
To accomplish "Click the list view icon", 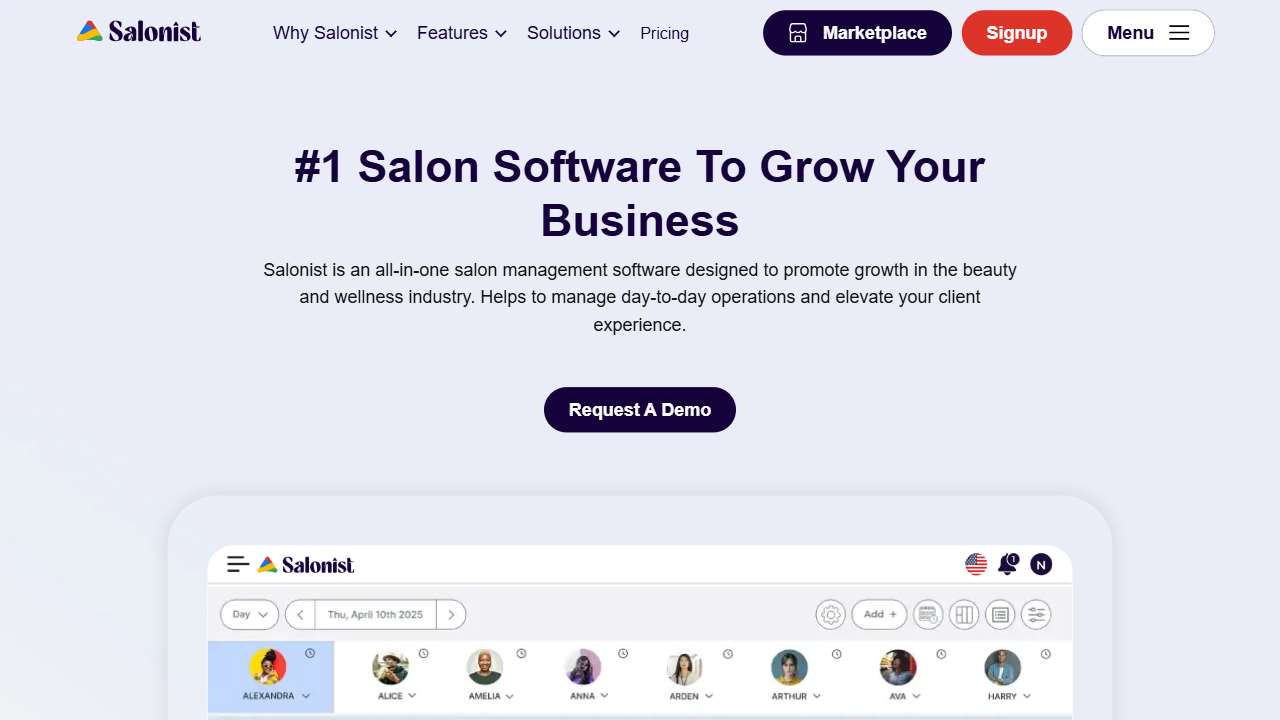I will pyautogui.click(x=1000, y=615).
